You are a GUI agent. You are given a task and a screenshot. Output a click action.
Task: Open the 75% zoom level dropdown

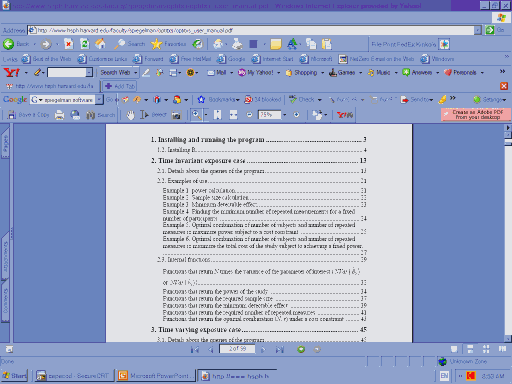click(284, 115)
